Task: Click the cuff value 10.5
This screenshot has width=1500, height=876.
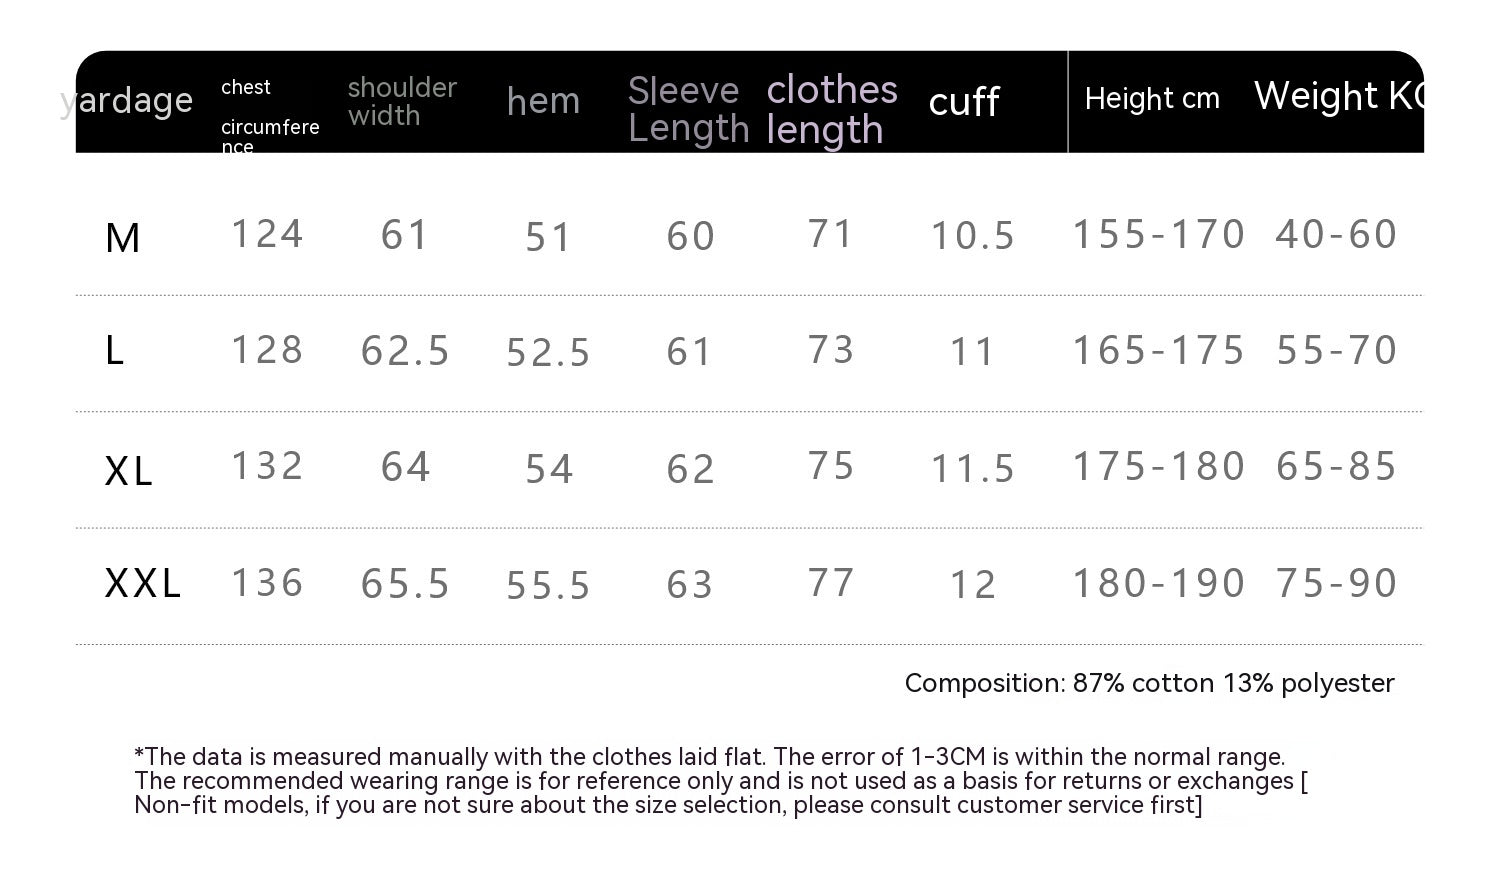Action: coord(973,236)
